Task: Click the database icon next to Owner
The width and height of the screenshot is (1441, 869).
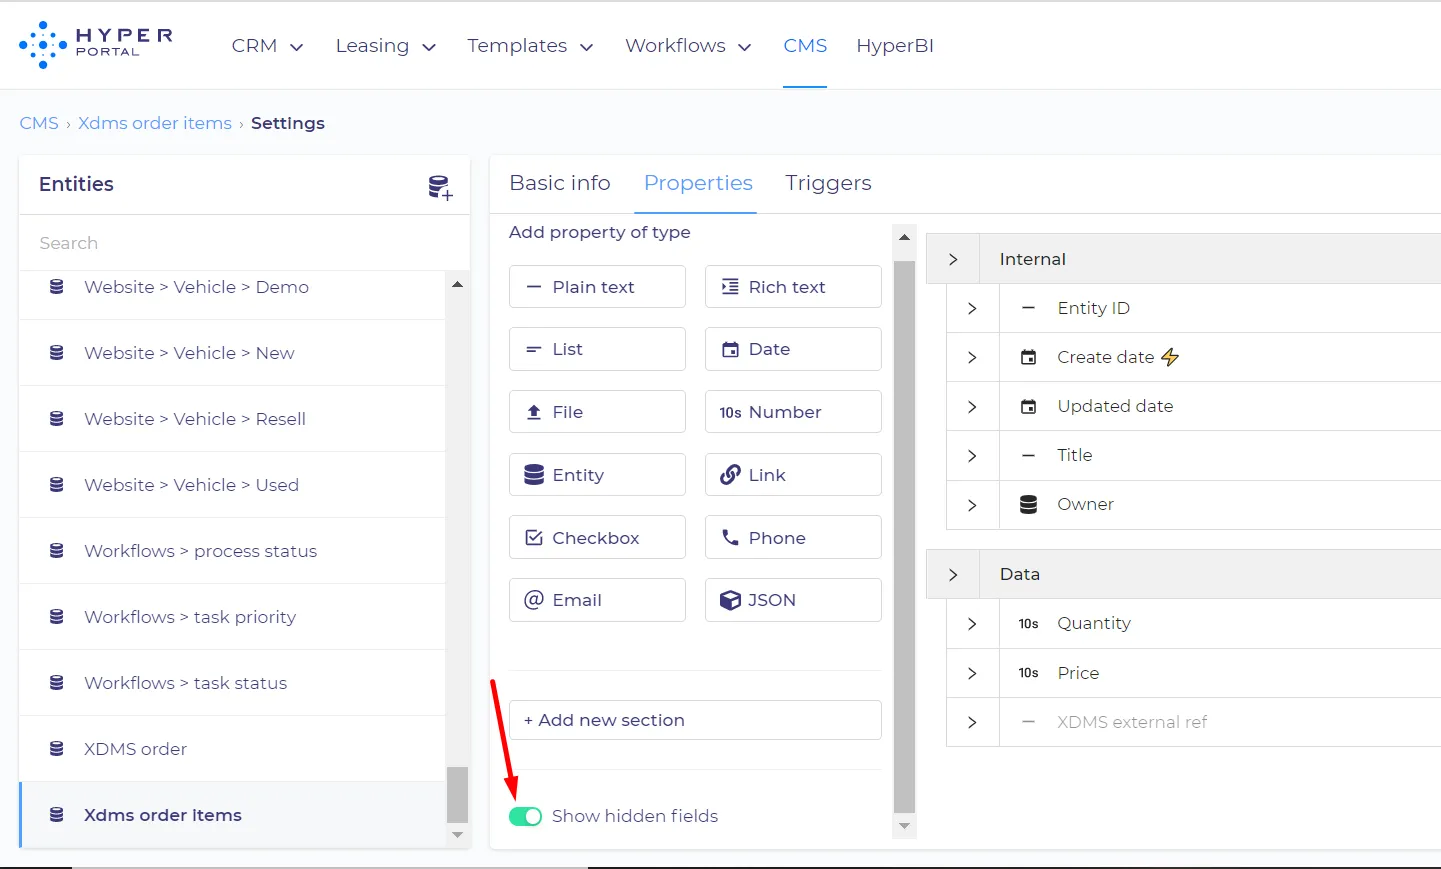Action: [1028, 504]
